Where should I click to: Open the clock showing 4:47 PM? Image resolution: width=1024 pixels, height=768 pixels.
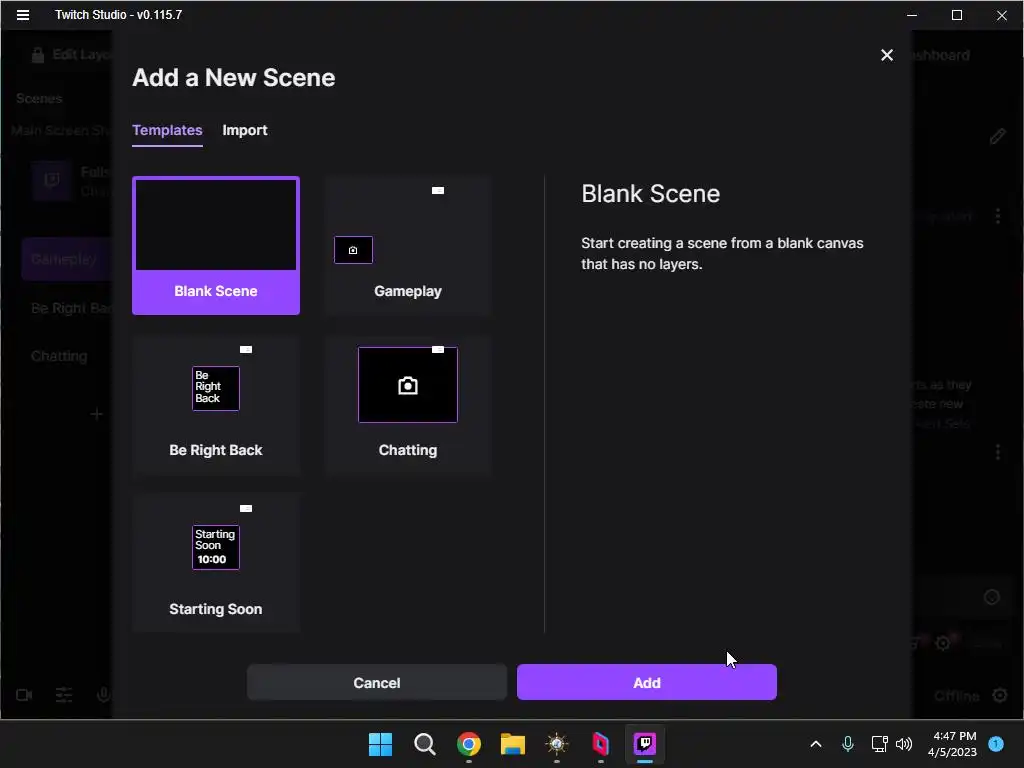952,744
